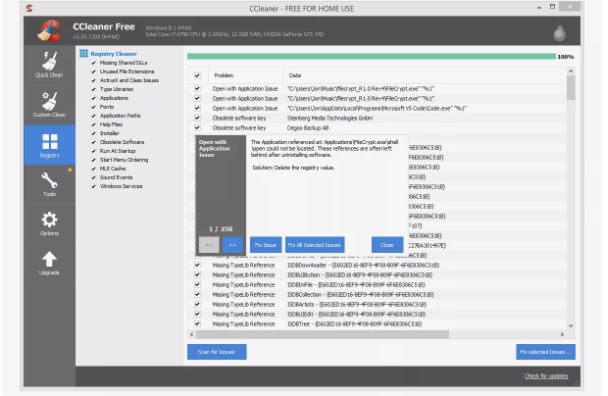
Task: Open the Check for updates link
Action: pos(546,376)
